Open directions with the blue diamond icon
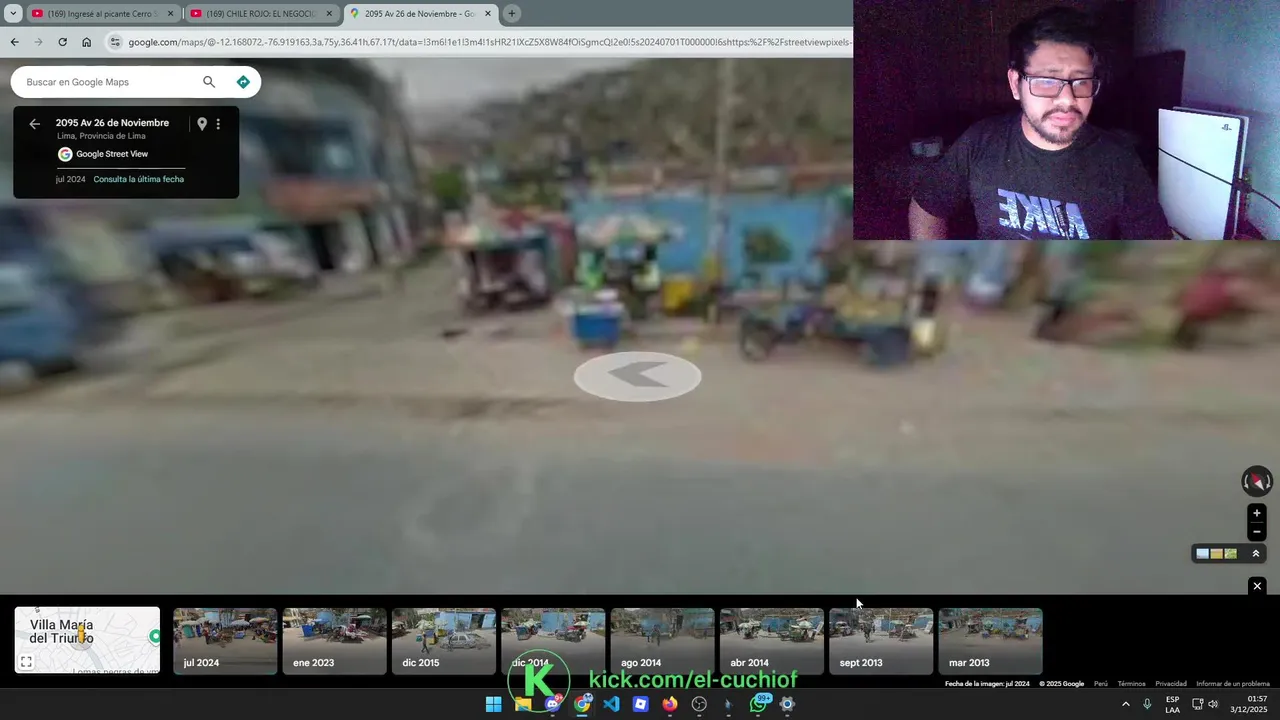This screenshot has width=1280, height=720. pyautogui.click(x=243, y=82)
